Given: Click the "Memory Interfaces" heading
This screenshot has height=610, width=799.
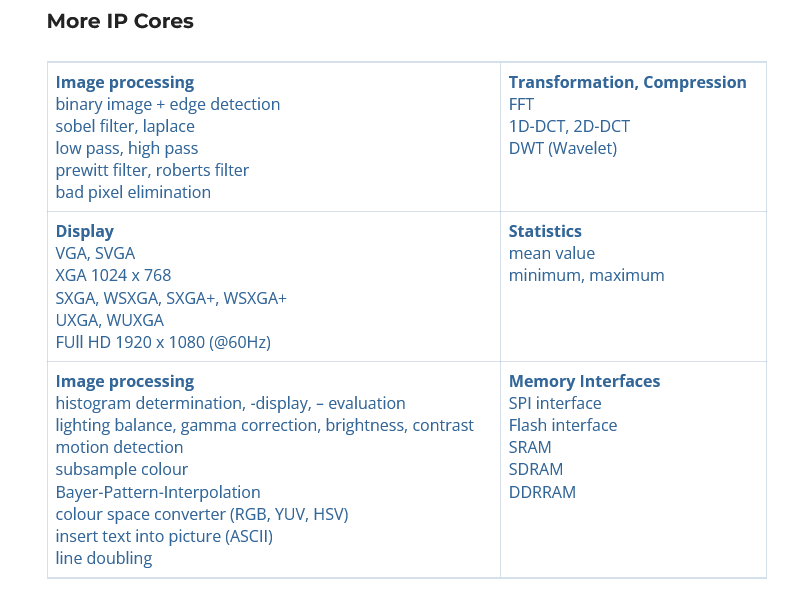Looking at the screenshot, I should tap(584, 381).
